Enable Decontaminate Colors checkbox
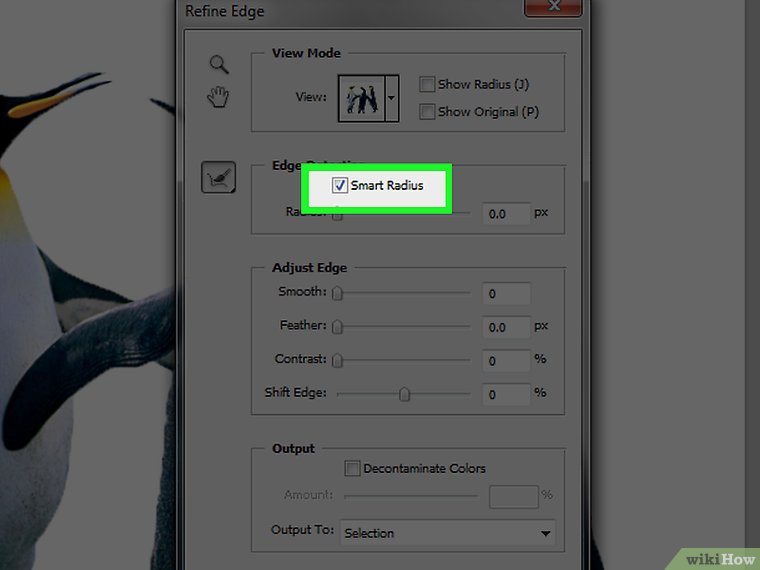 click(352, 468)
